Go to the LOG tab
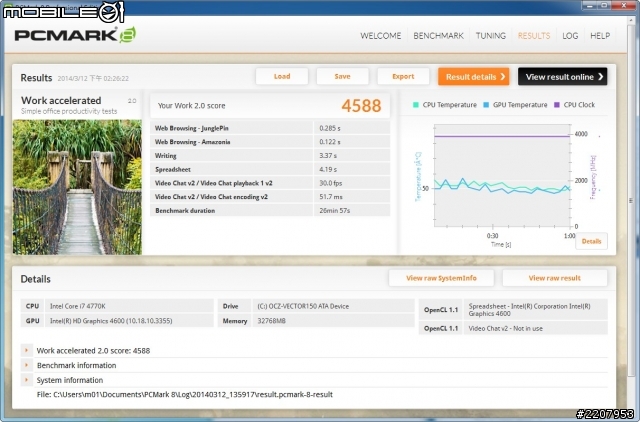Image resolution: width=640 pixels, height=422 pixels. click(570, 36)
